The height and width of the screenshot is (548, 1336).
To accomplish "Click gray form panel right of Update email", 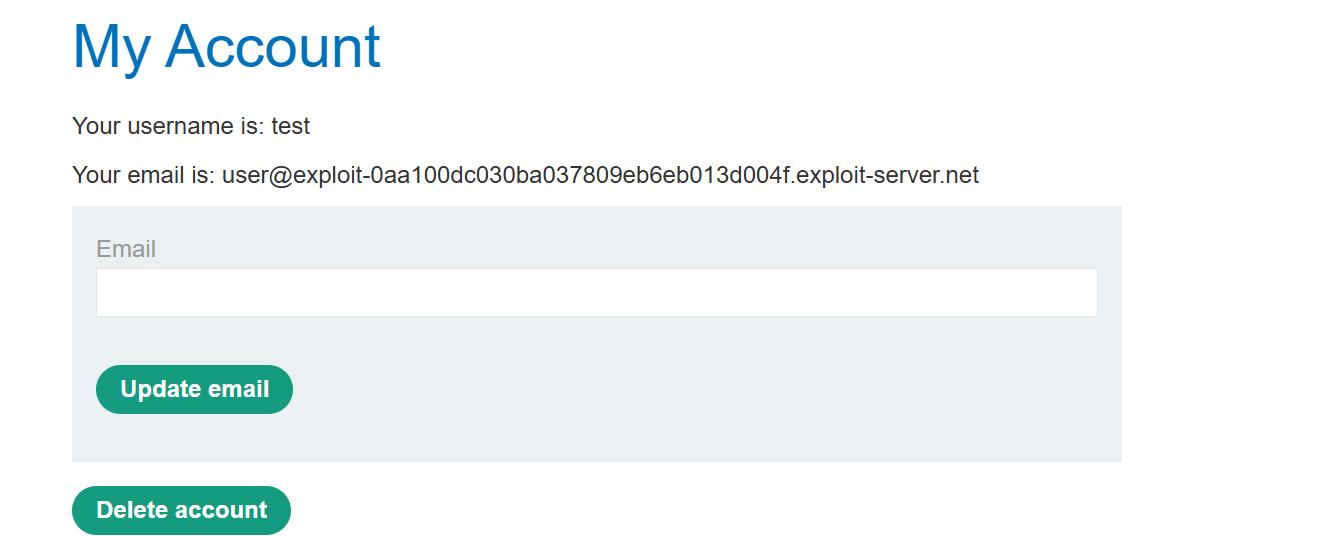I will [x=700, y=390].
